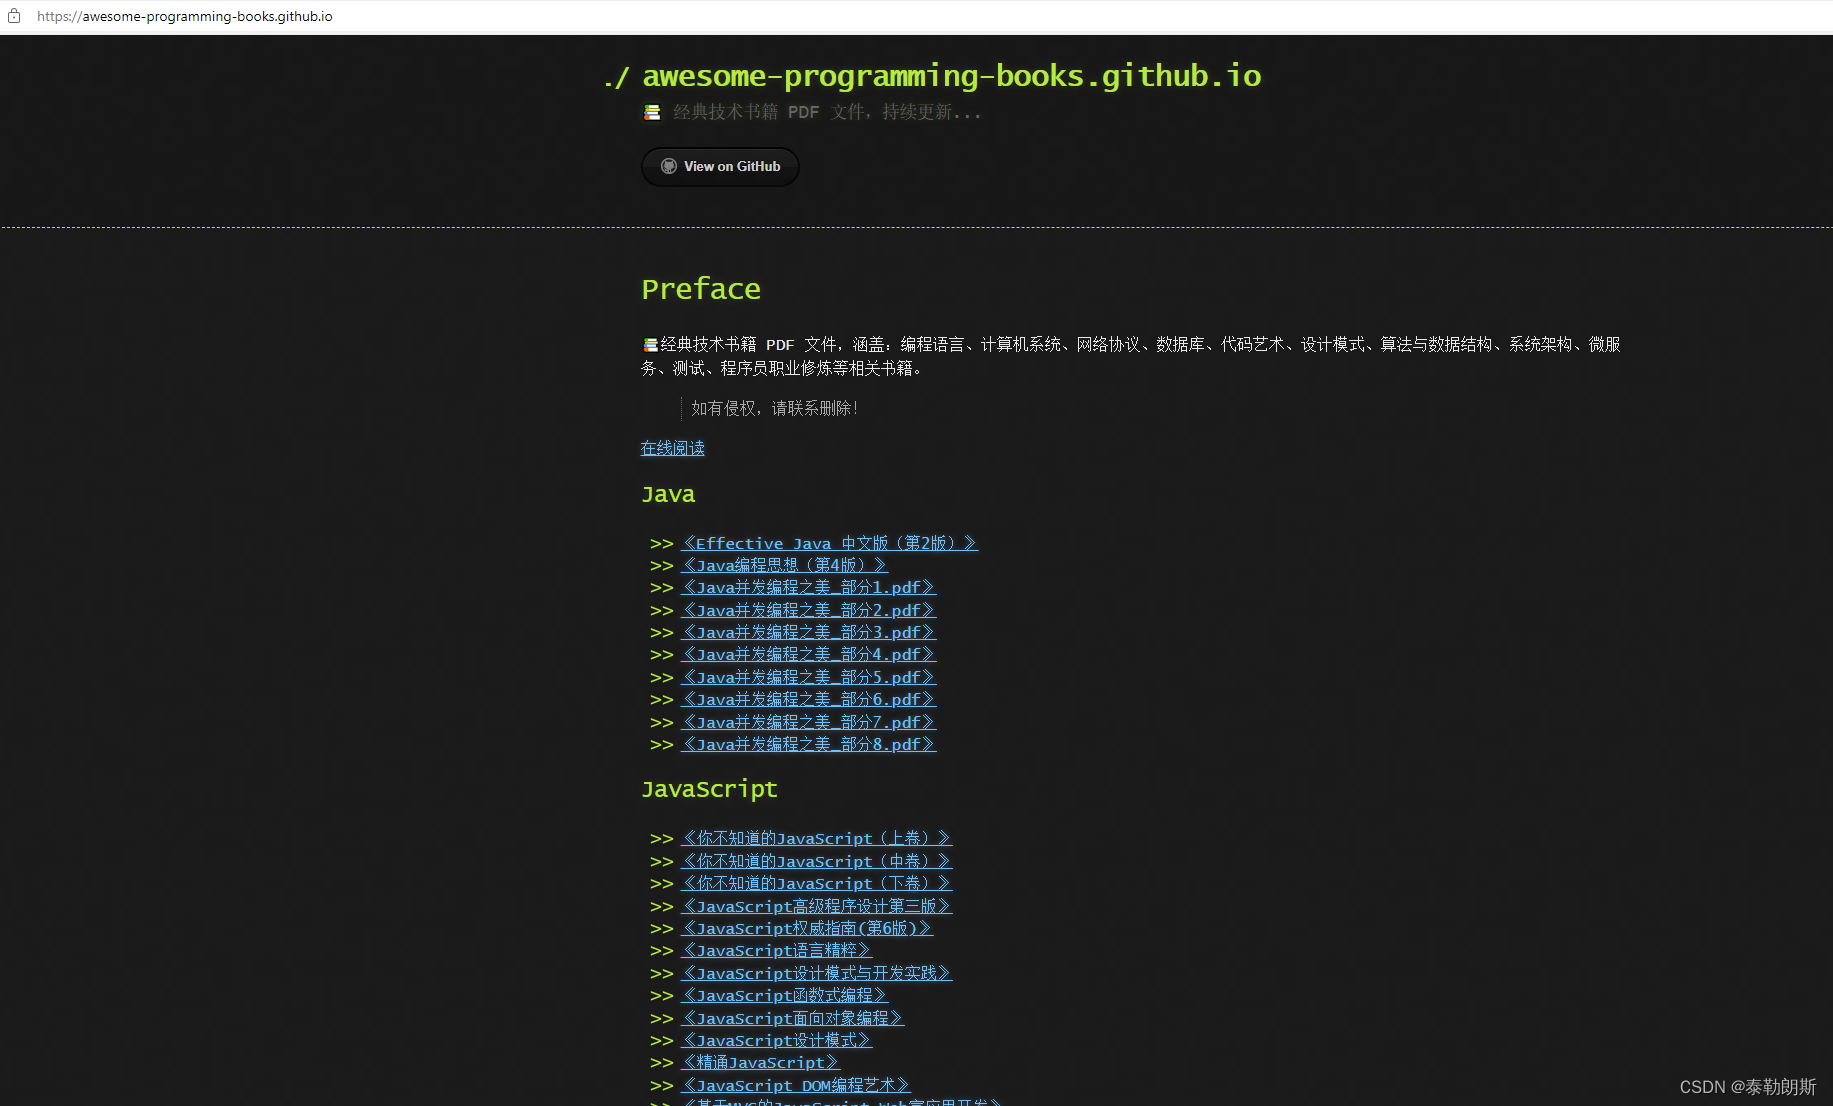This screenshot has width=1833, height=1106.
Task: Open 《JavaScript语言精粹》 link
Action: pyautogui.click(x=776, y=950)
